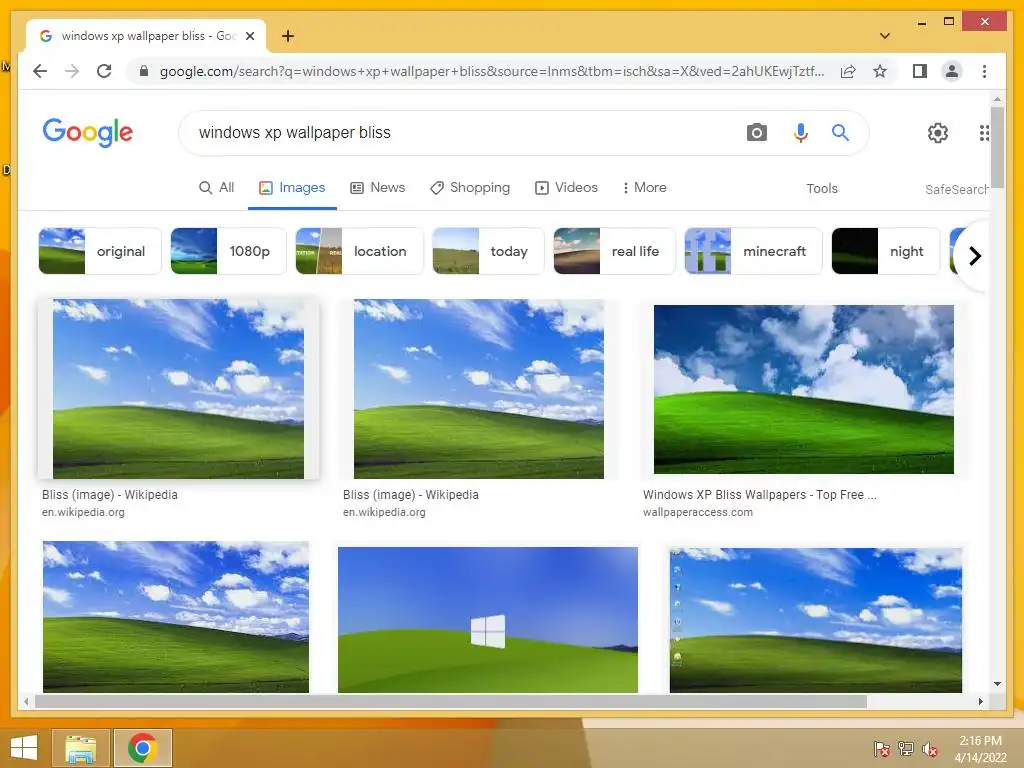Start voice search with the microphone icon
Screen dimensions: 1024x768
point(800,133)
